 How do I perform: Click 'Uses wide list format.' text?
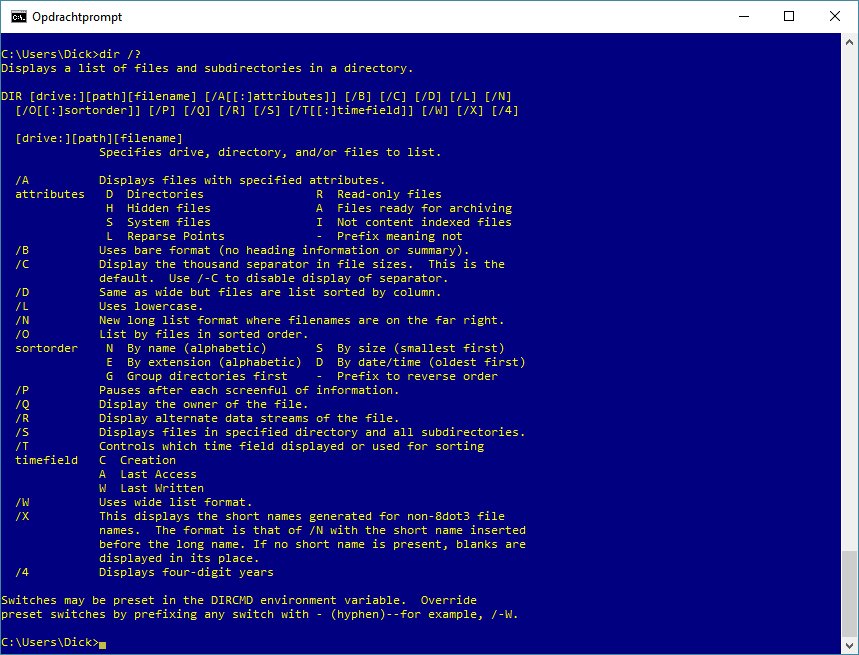176,502
